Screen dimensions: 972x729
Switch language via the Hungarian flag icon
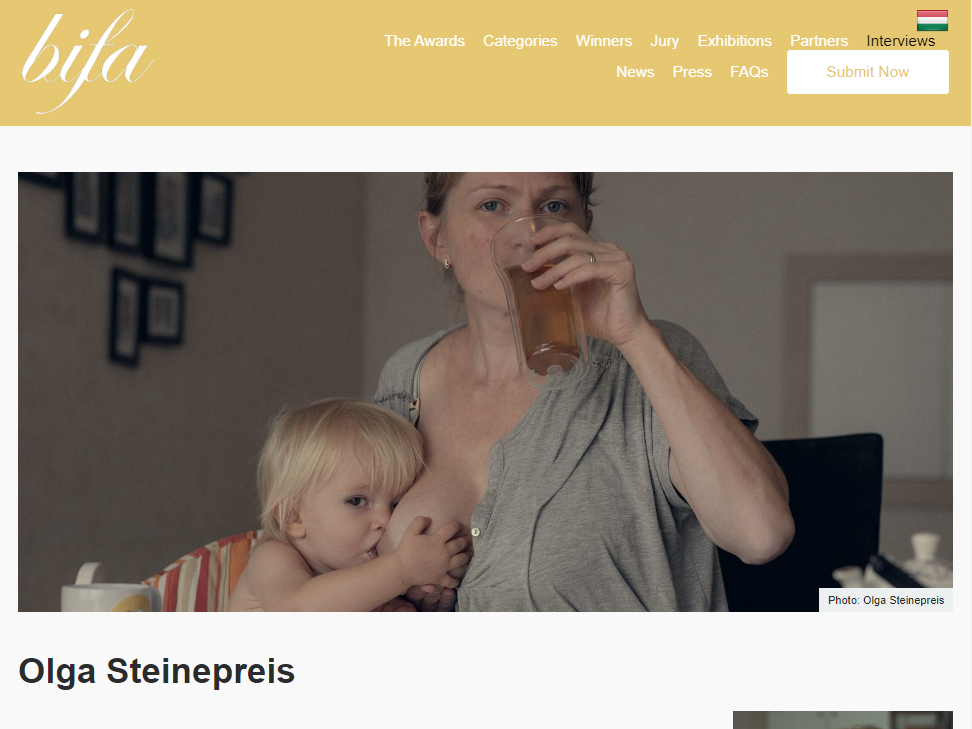click(x=932, y=20)
